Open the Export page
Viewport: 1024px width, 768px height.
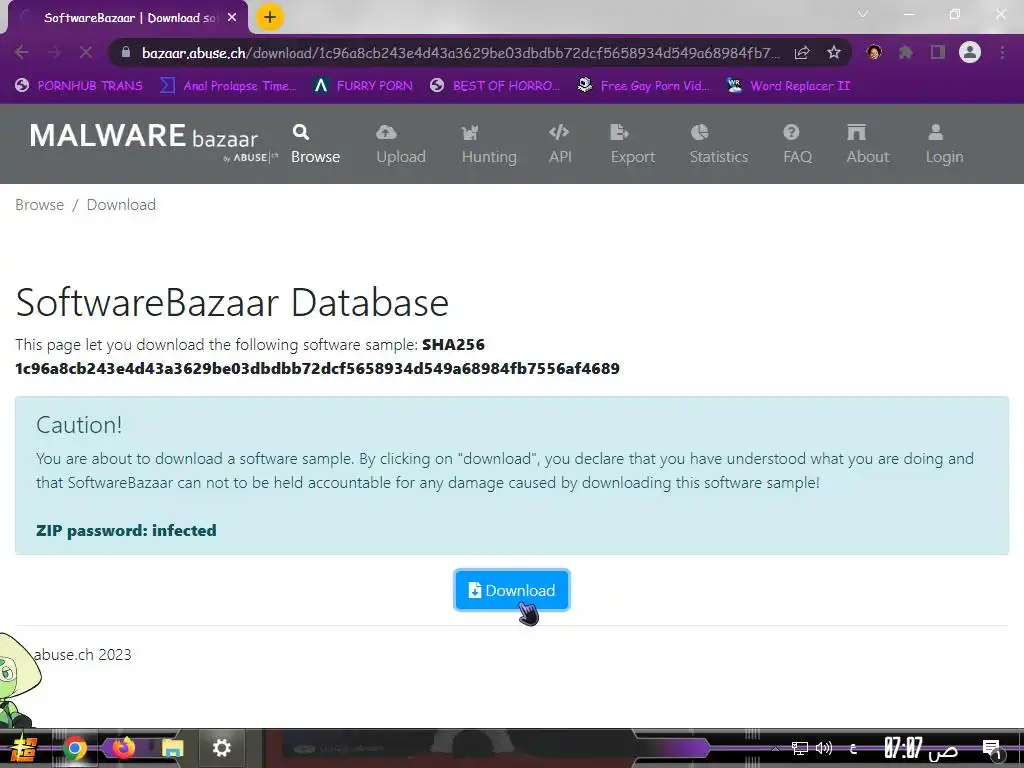632,144
